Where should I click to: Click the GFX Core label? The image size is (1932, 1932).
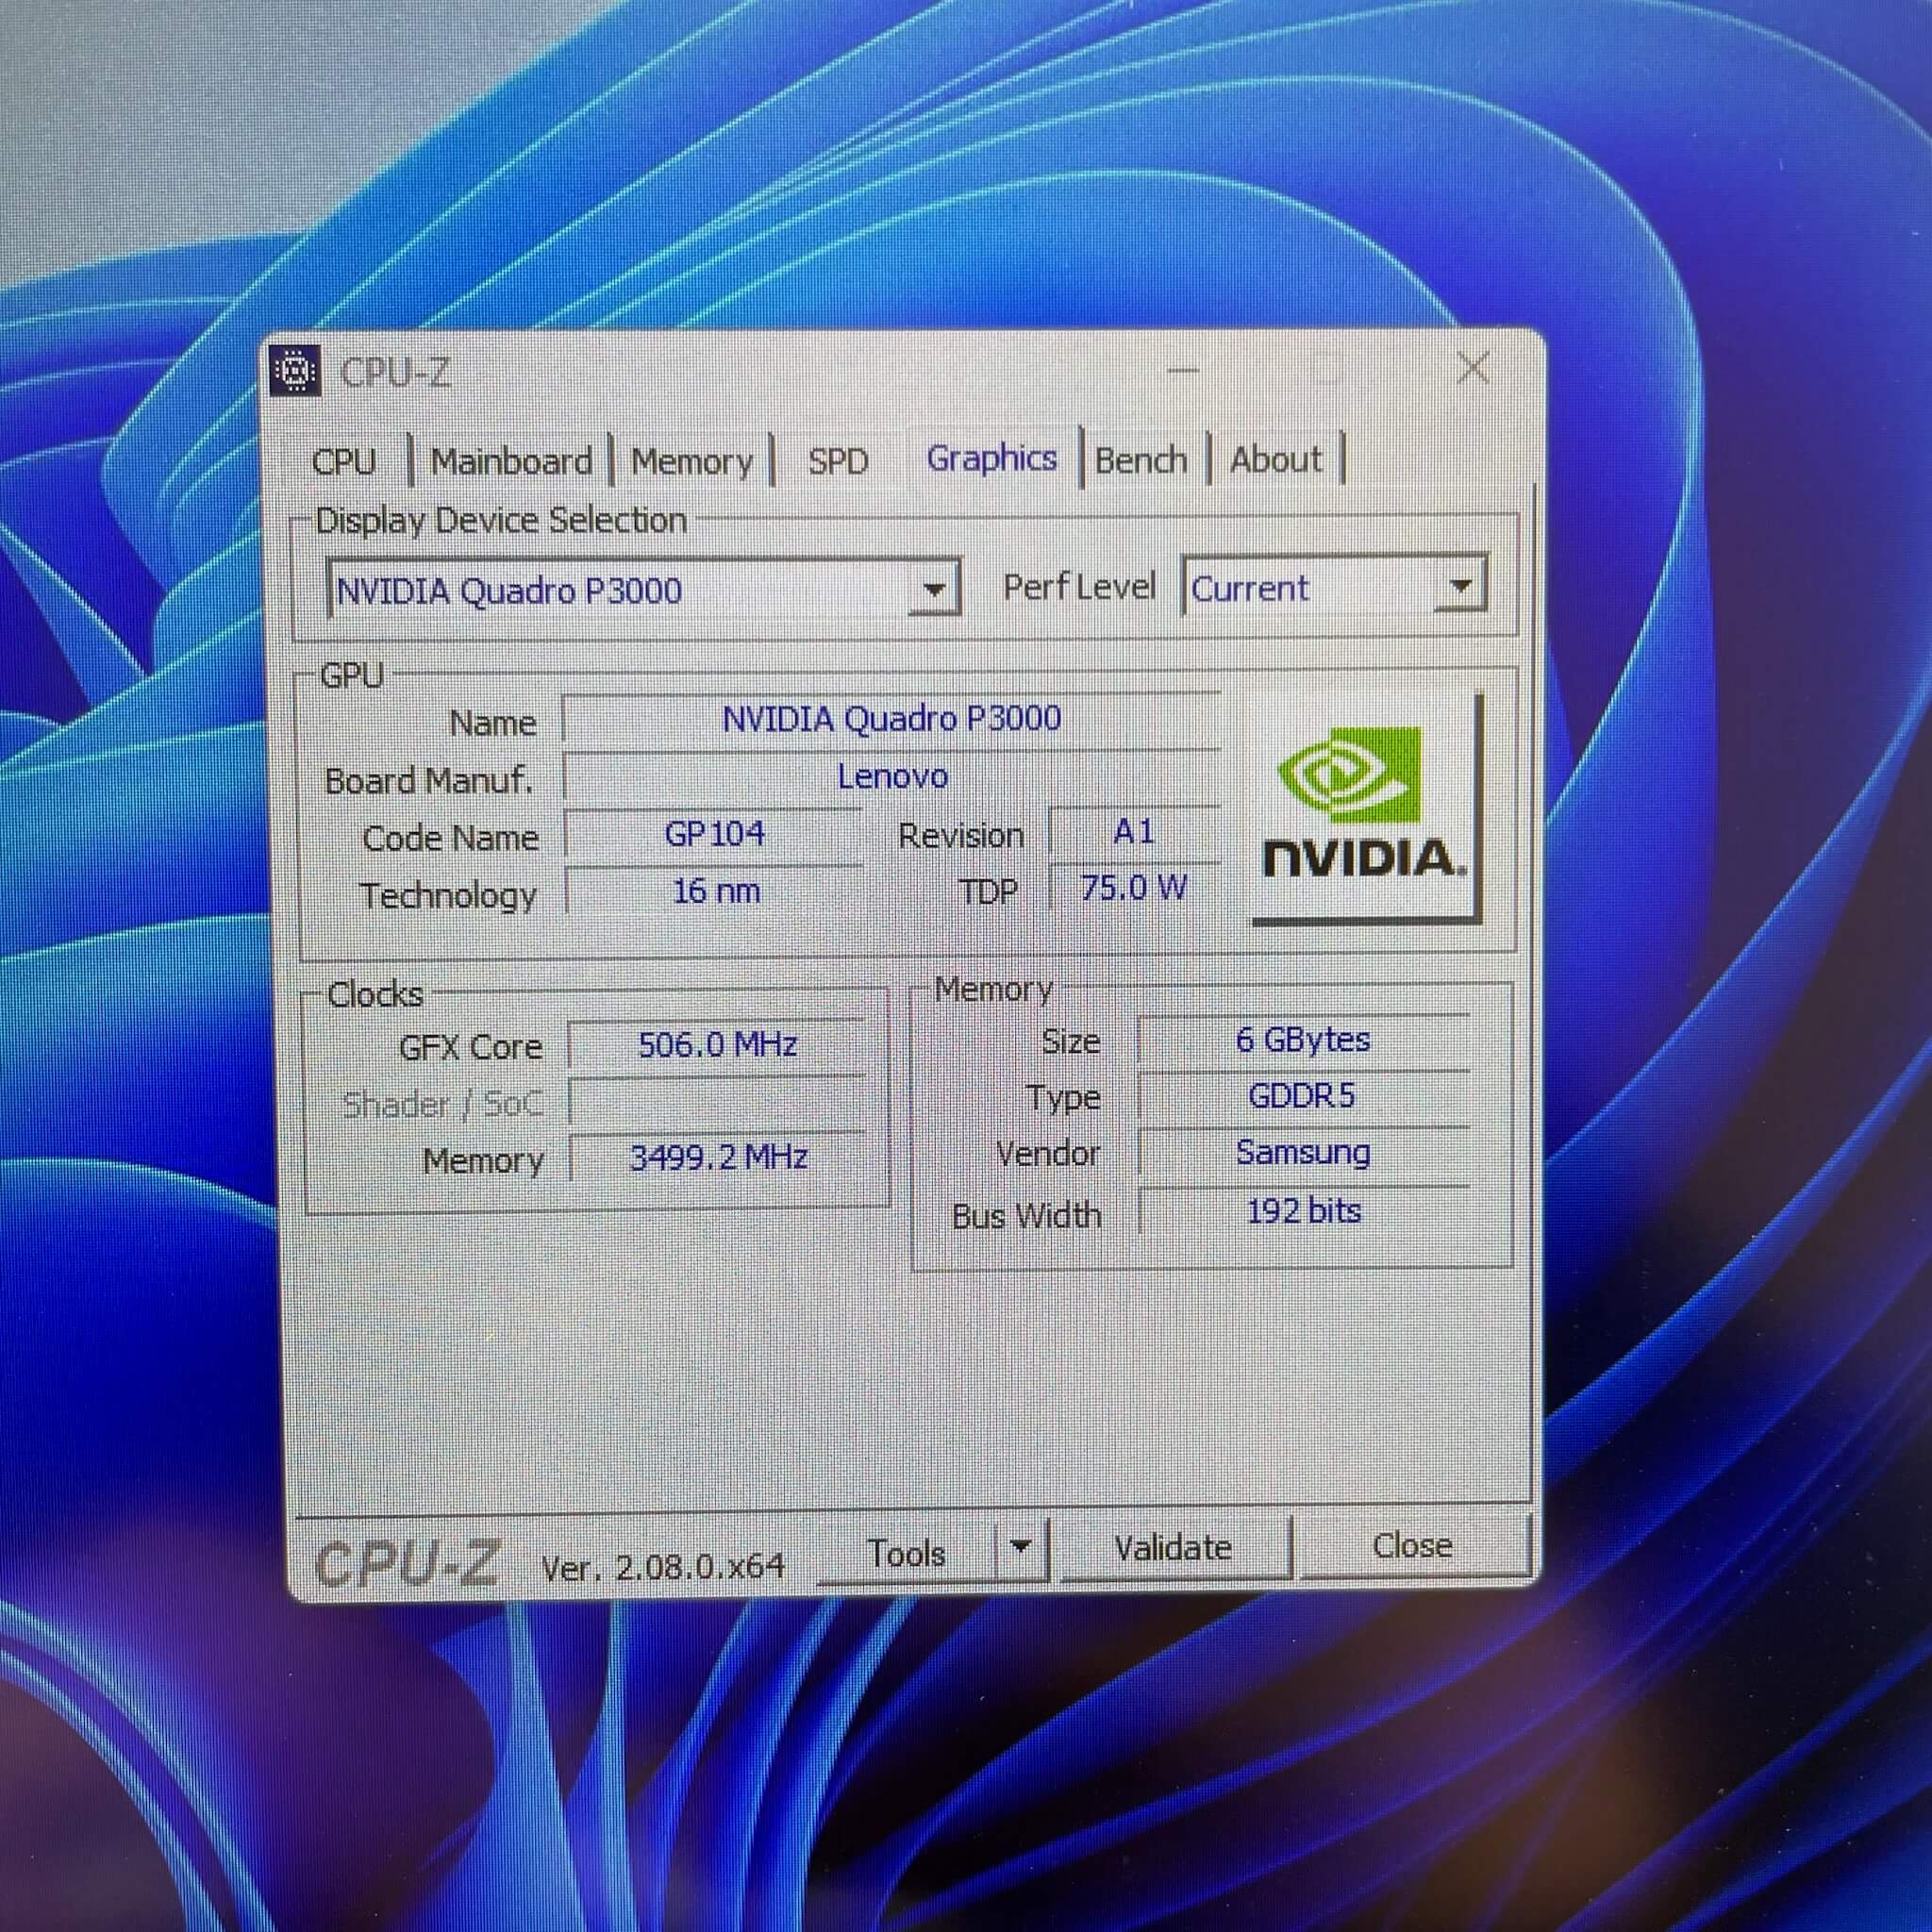click(470, 1048)
